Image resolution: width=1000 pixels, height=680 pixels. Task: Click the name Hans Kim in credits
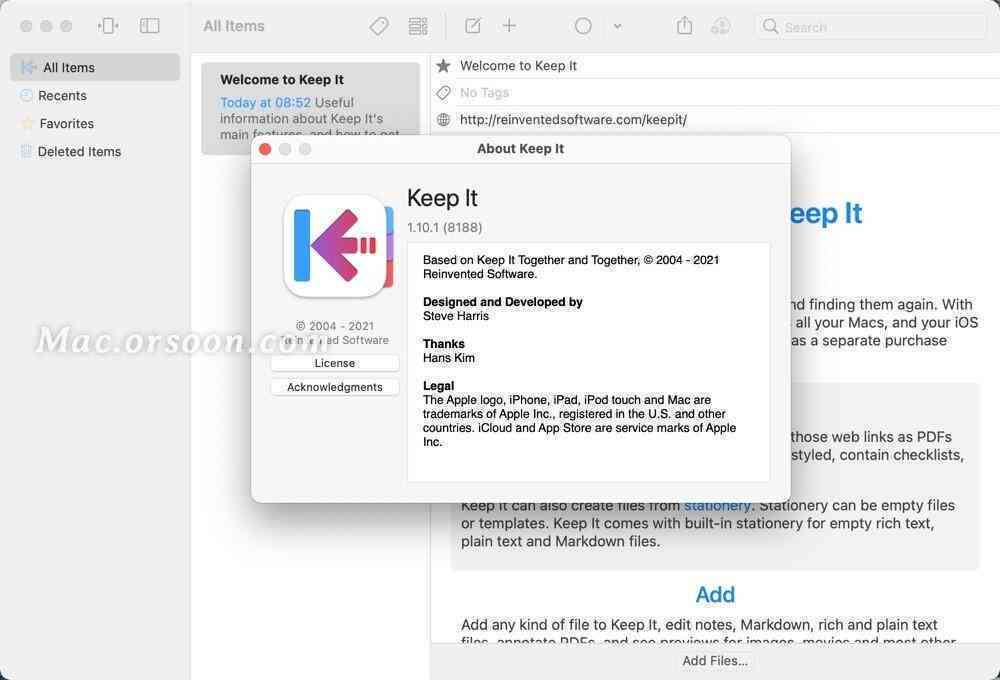tap(449, 358)
